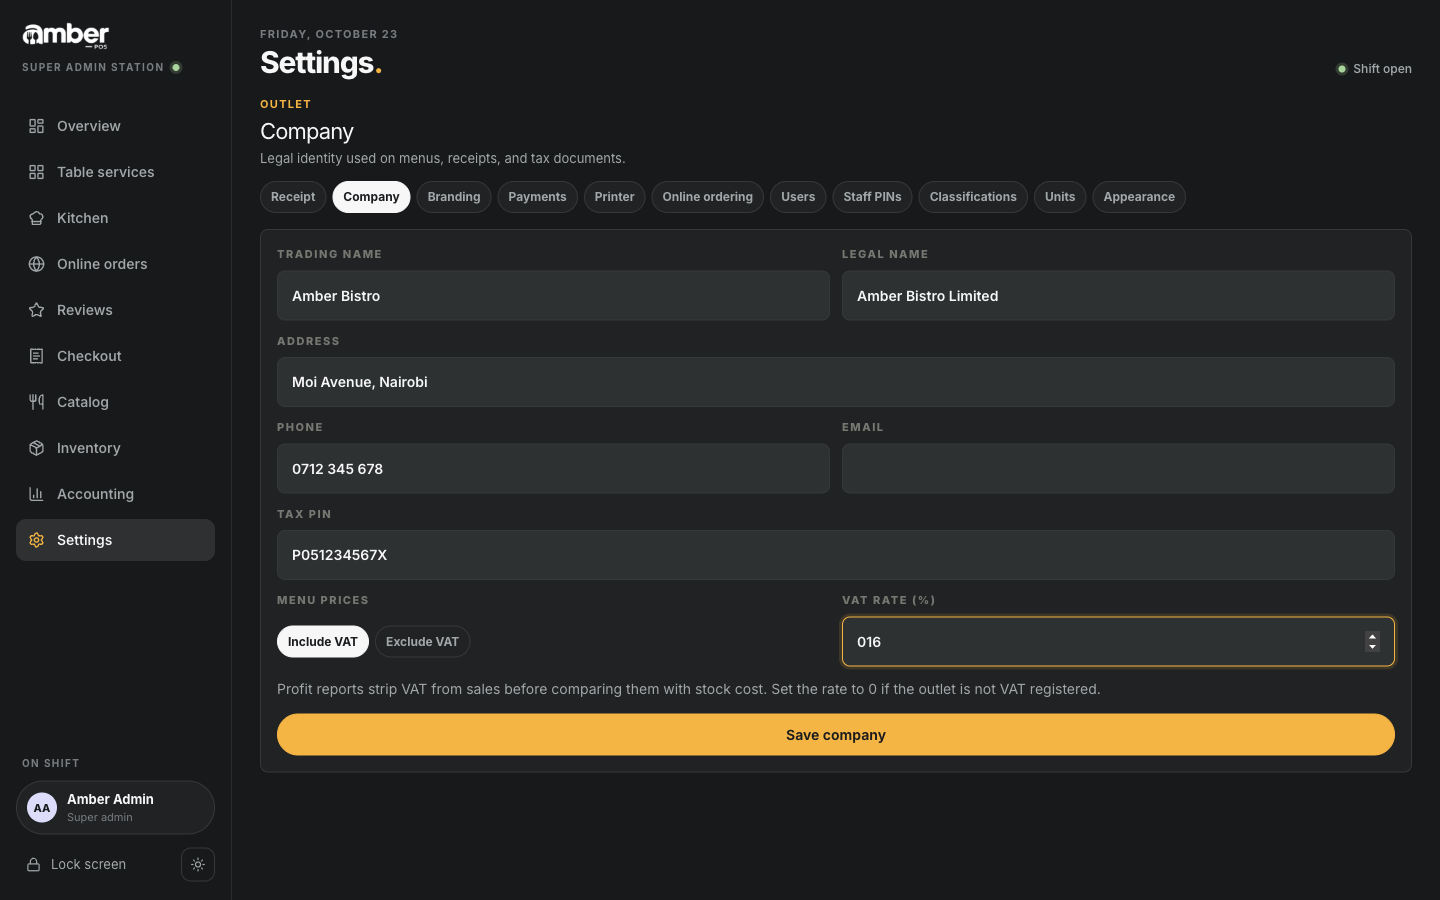Open the Payments tab

(x=537, y=197)
